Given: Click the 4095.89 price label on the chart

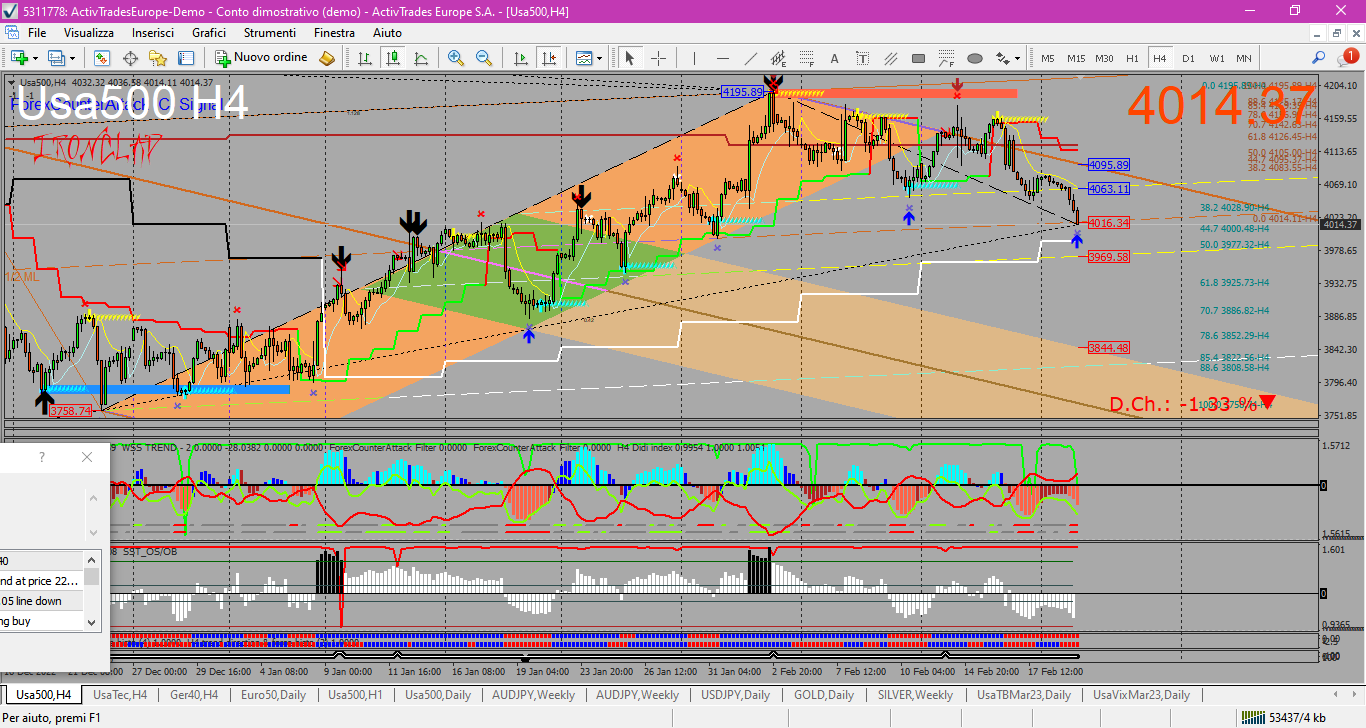Looking at the screenshot, I should [x=1109, y=165].
